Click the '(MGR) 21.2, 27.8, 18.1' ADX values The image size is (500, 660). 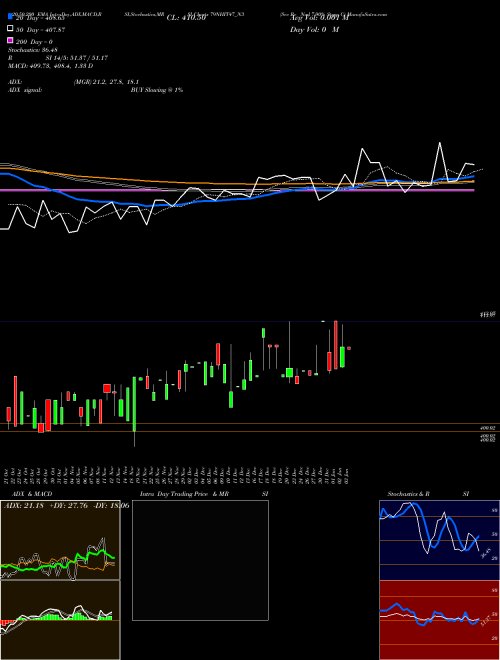coord(106,82)
